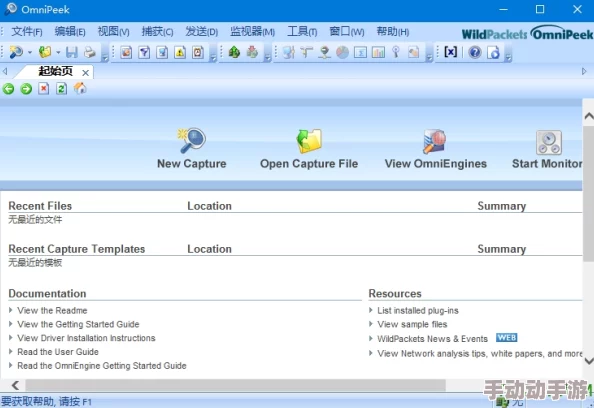Expand the open file dropdown arrow
594x408 pixels.
58,52
